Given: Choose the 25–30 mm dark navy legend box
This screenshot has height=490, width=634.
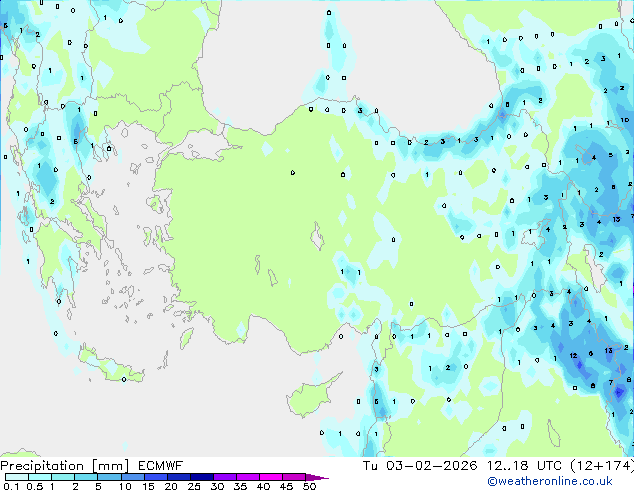Looking at the screenshot, I should point(201,477).
